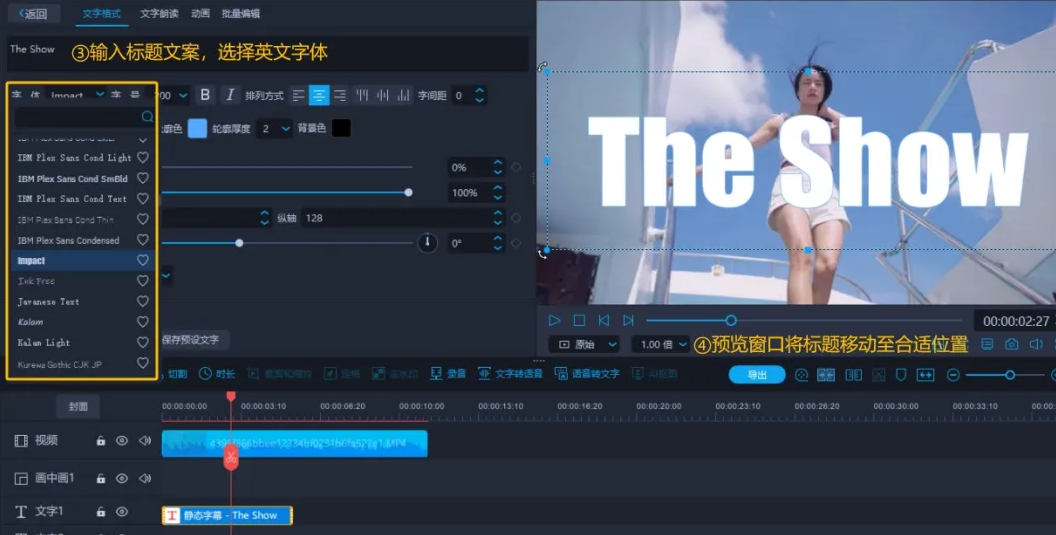Set vertical text alignment to top
The height and width of the screenshot is (535, 1056).
coord(362,96)
